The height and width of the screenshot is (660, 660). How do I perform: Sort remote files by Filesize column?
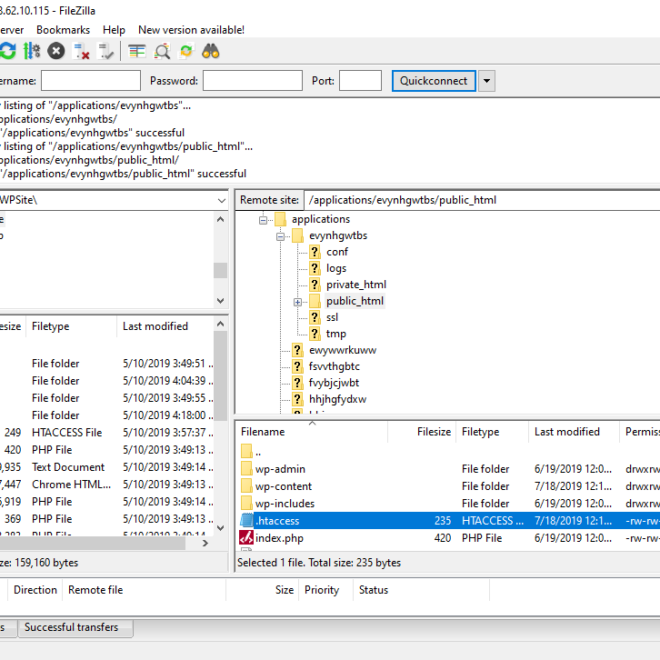point(421,432)
